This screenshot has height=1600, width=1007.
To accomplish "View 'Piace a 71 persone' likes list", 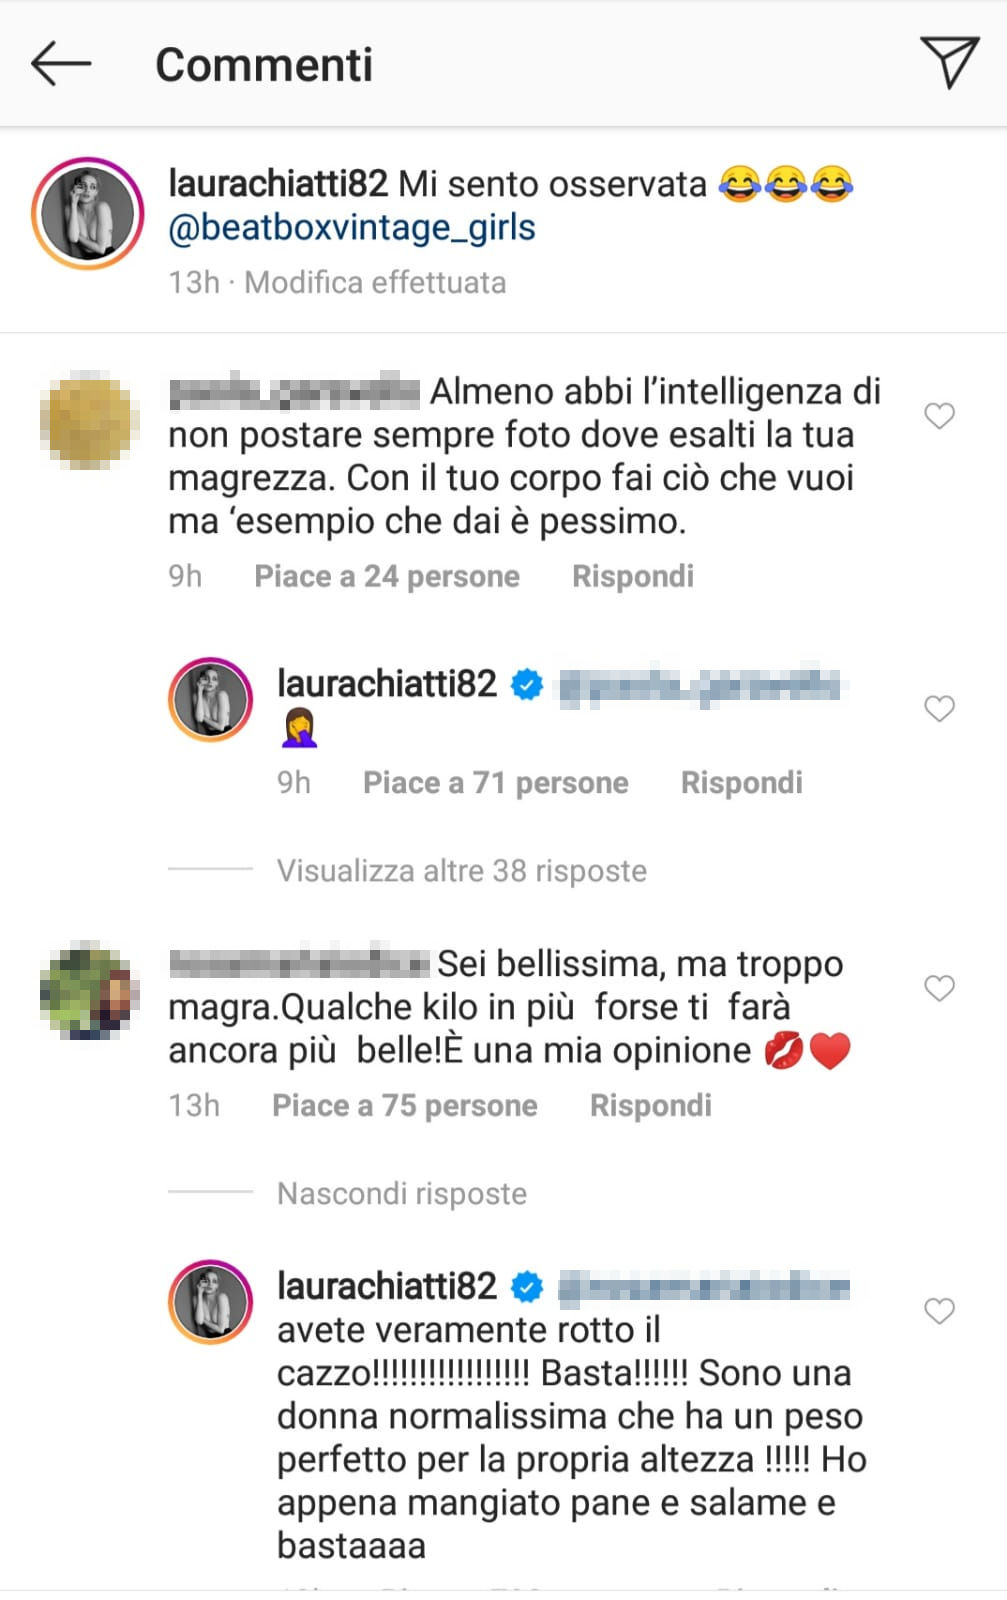I will pos(496,783).
